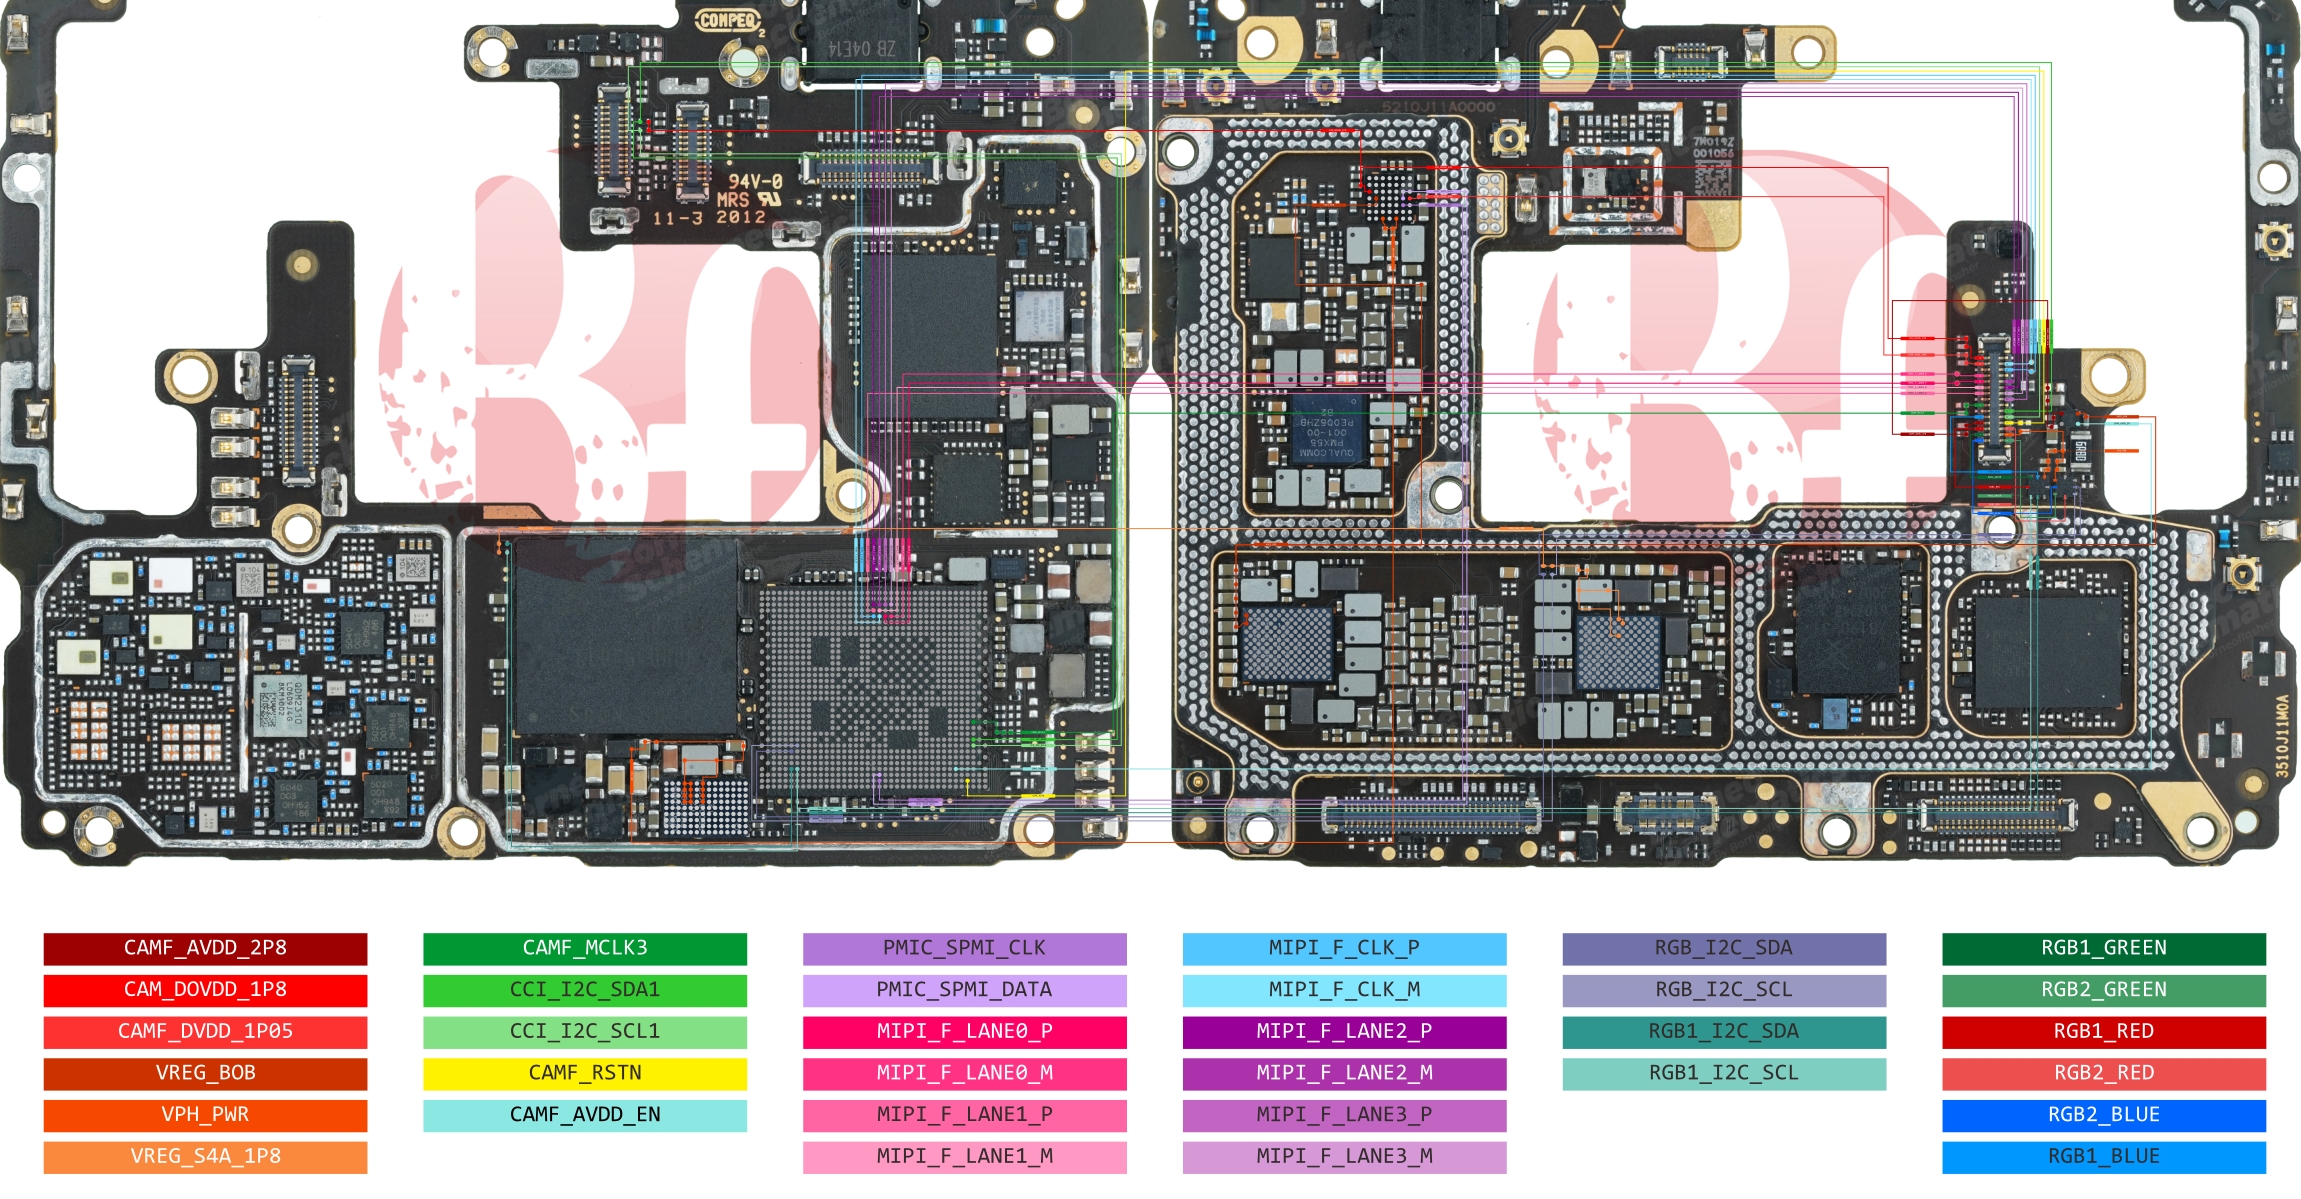Select the CCI_I2C_SCL1 legend entry

585,1032
